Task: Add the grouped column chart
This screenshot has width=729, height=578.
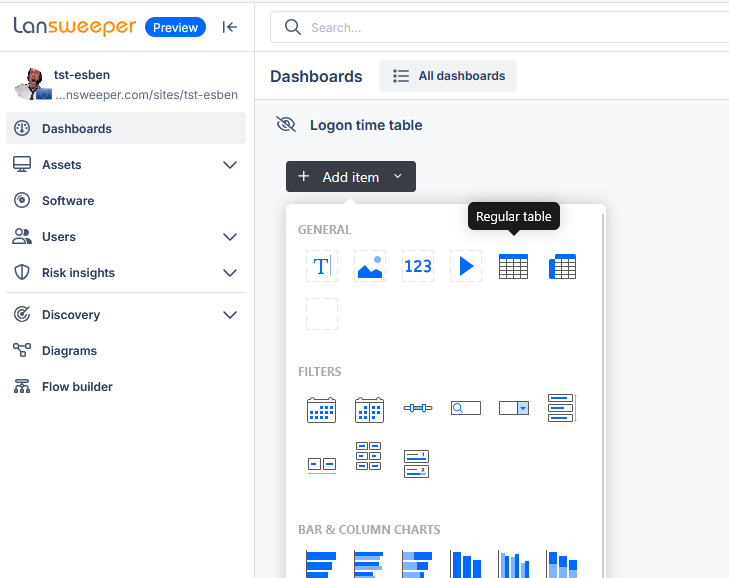Action: (514, 564)
